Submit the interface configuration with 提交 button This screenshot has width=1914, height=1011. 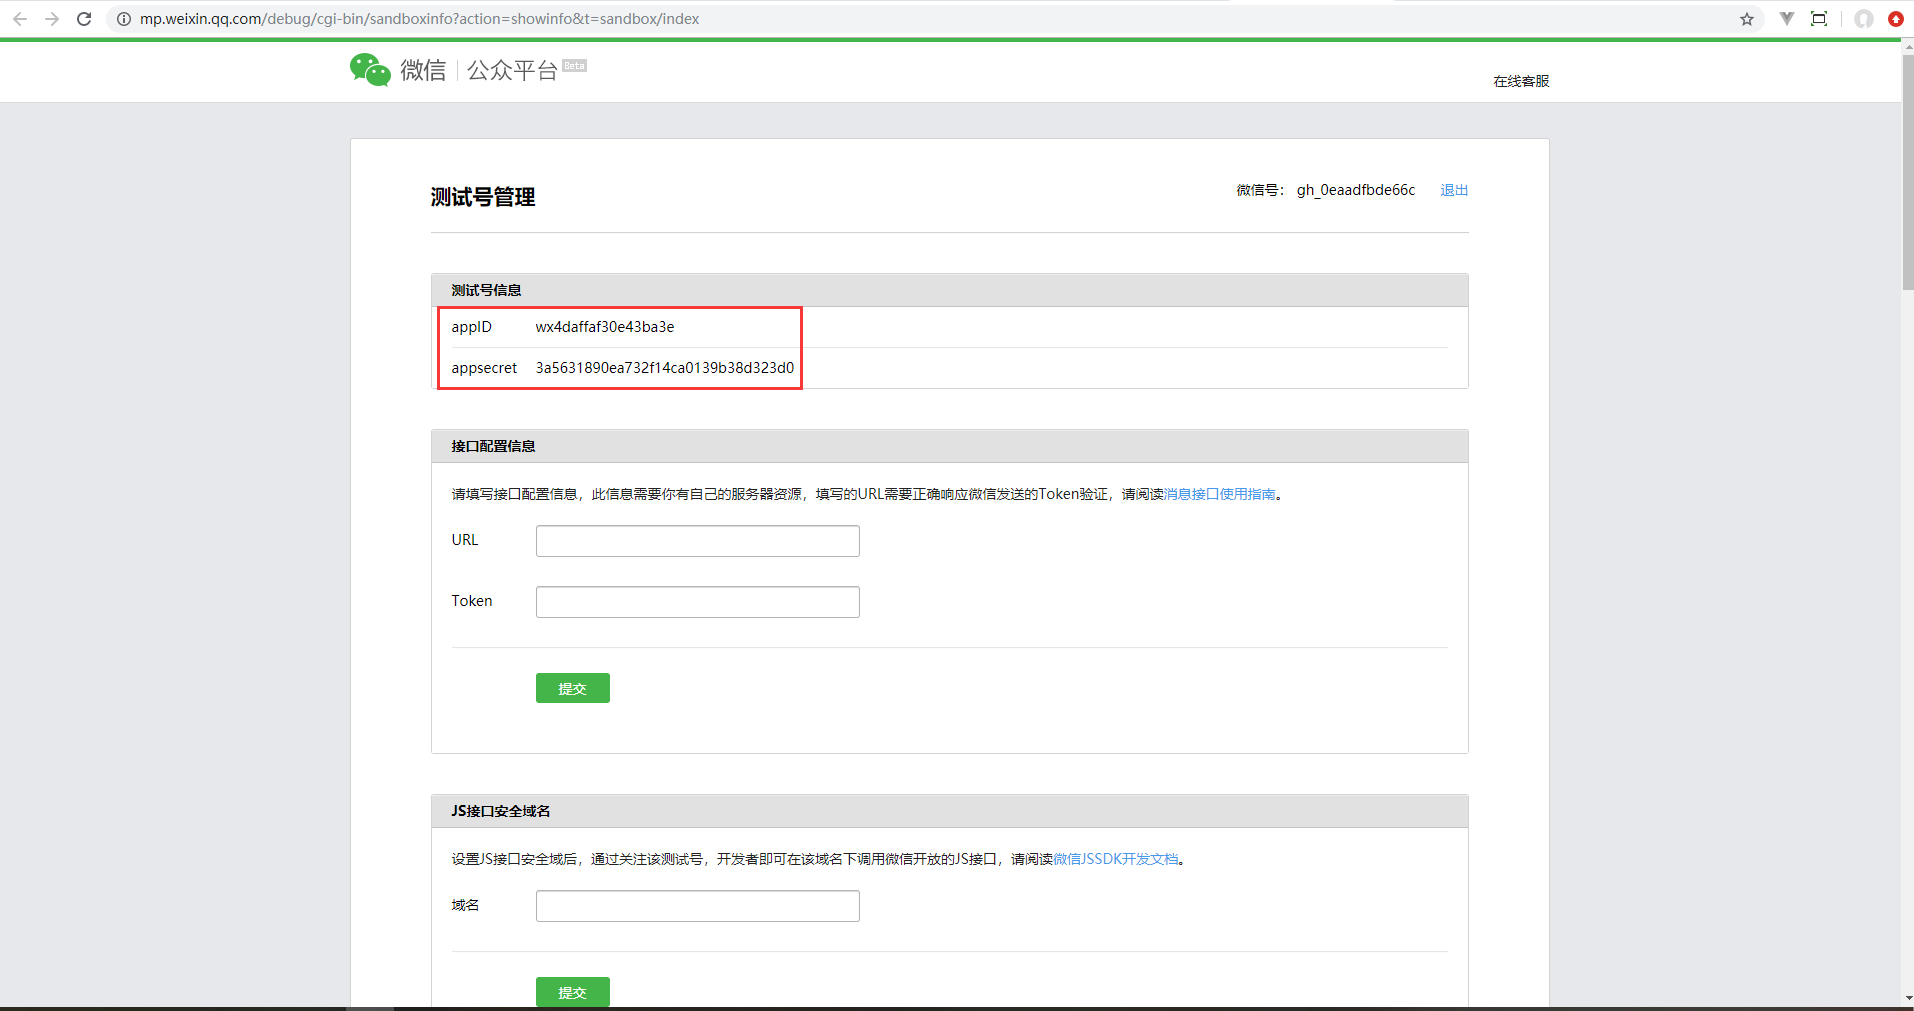pos(571,688)
